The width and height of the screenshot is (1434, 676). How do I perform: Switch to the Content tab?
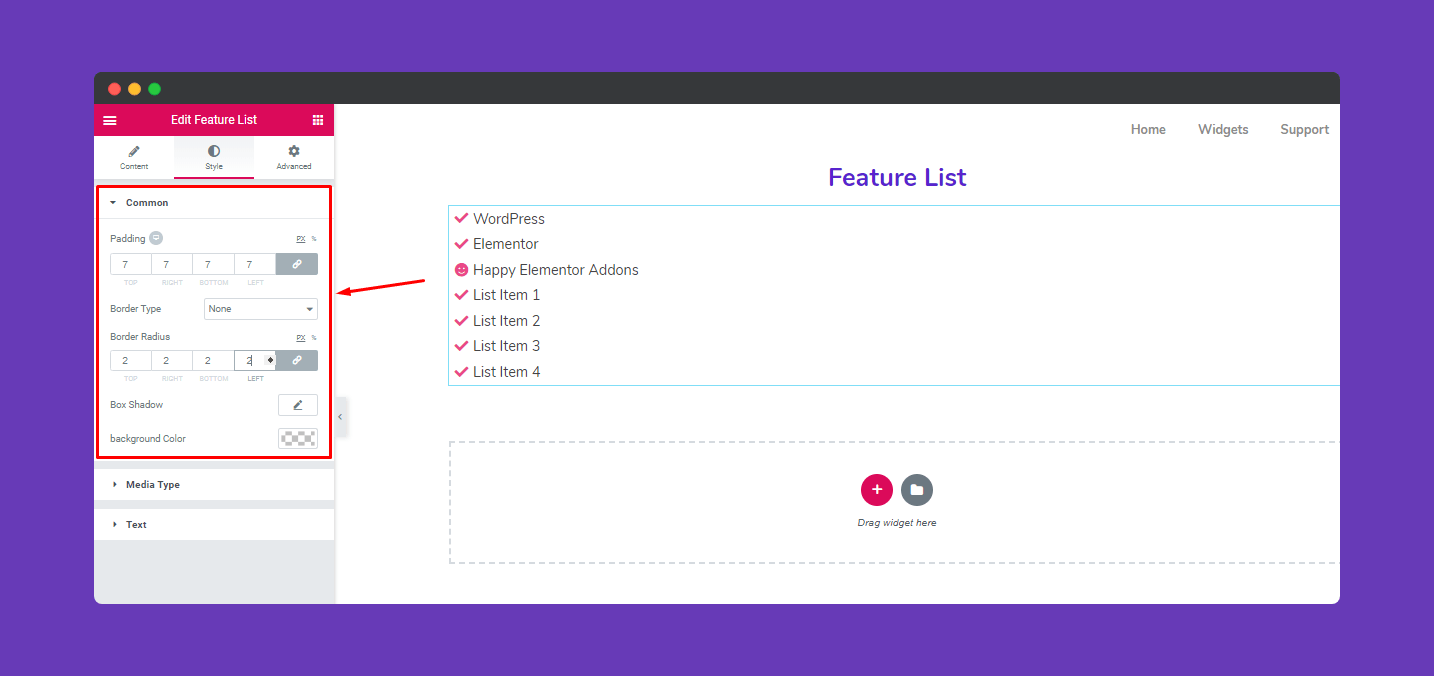pyautogui.click(x=134, y=157)
